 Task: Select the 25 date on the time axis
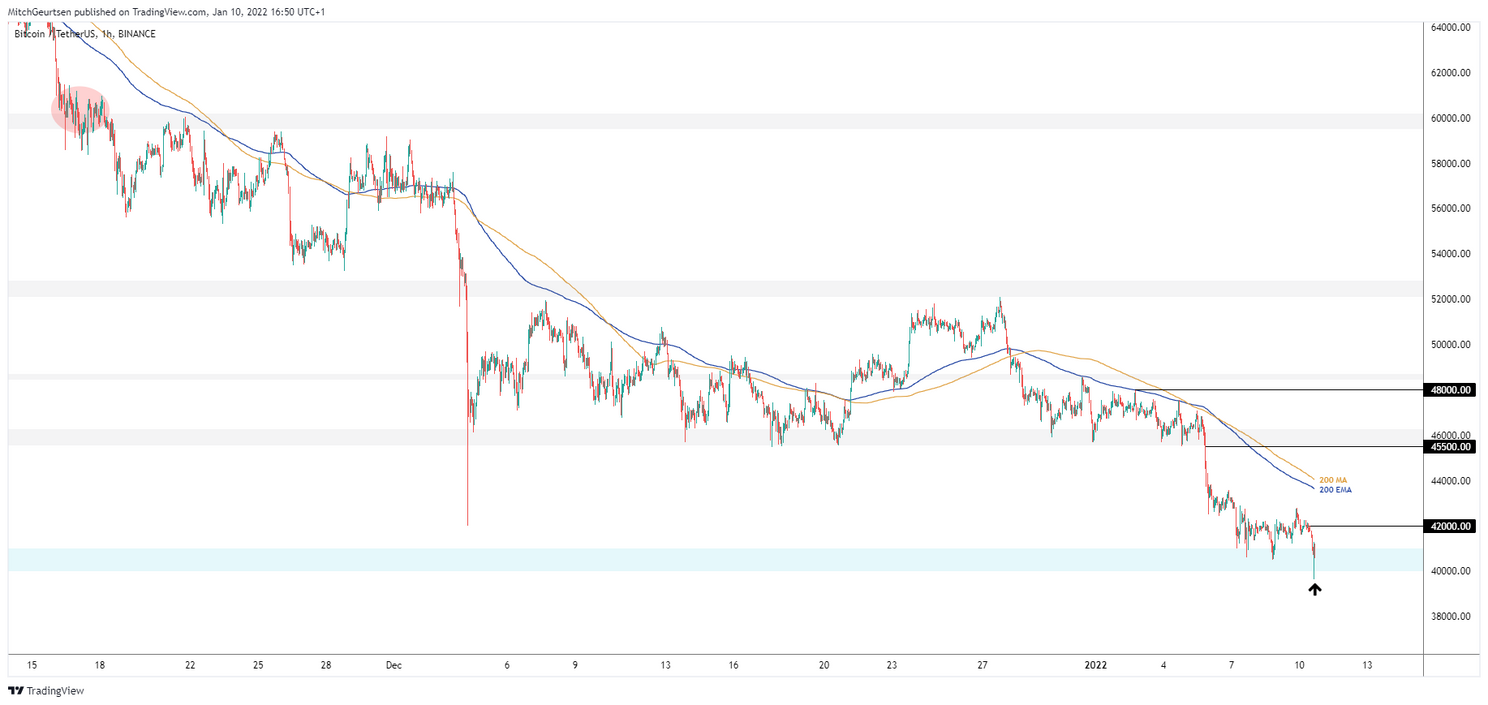pos(258,665)
